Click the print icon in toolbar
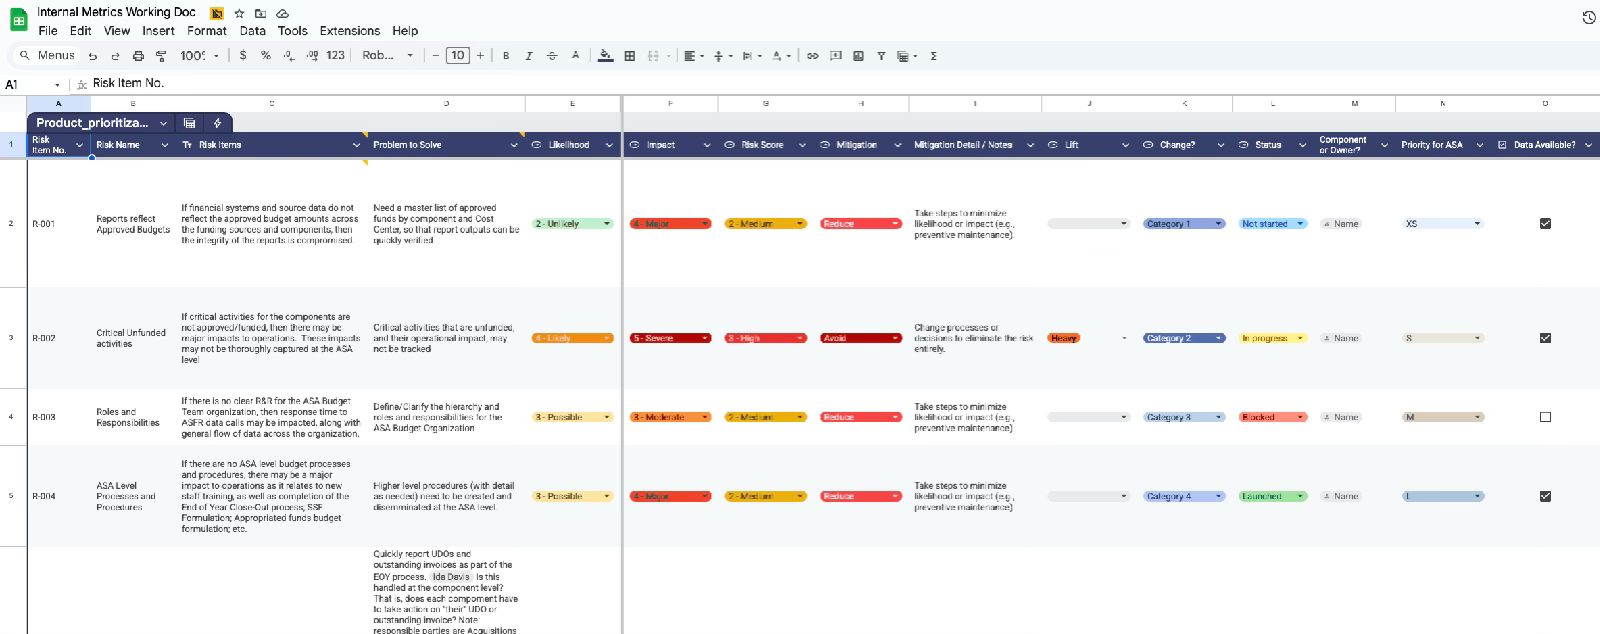 [138, 56]
